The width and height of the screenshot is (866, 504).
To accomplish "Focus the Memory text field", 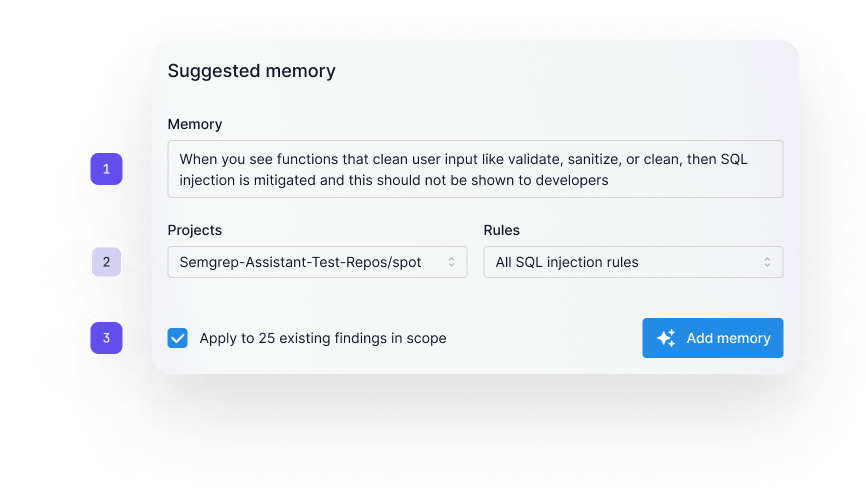I will point(475,169).
